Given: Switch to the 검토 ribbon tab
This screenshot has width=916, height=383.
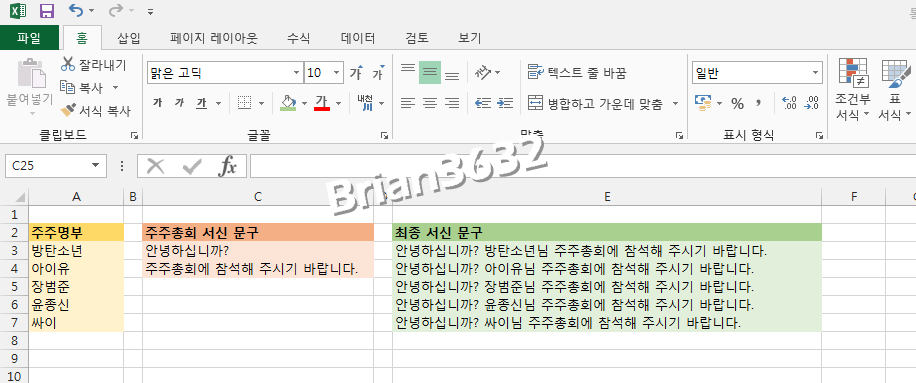Looking at the screenshot, I should (x=417, y=39).
